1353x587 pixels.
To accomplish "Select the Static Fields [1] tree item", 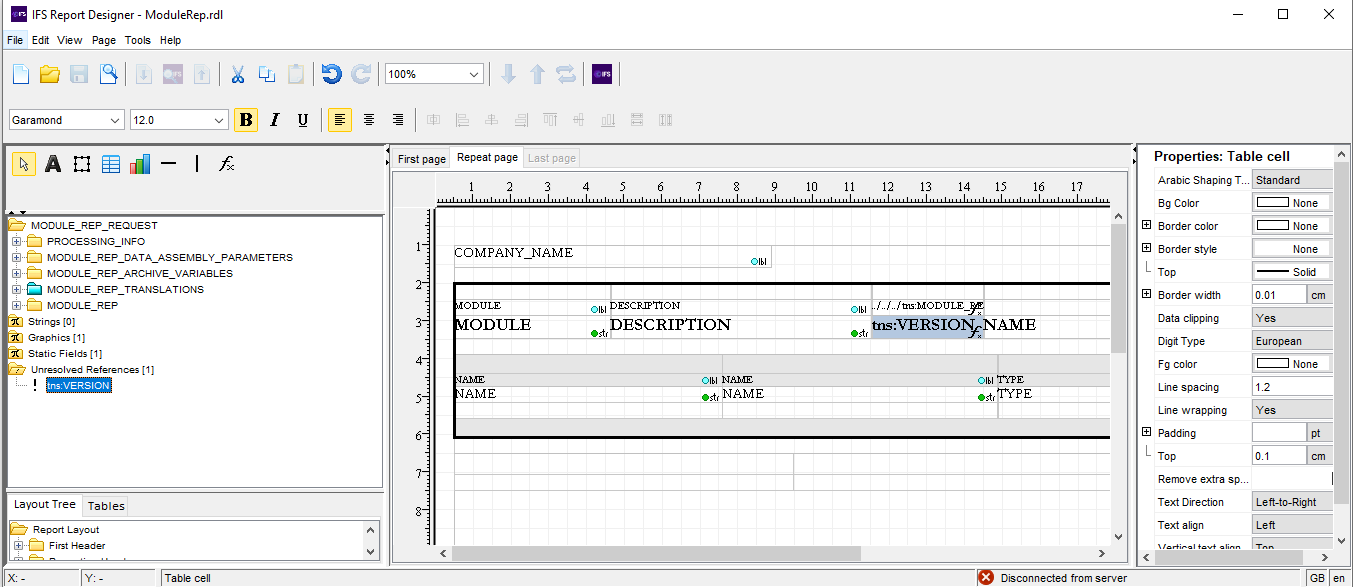I will pyautogui.click(x=64, y=354).
